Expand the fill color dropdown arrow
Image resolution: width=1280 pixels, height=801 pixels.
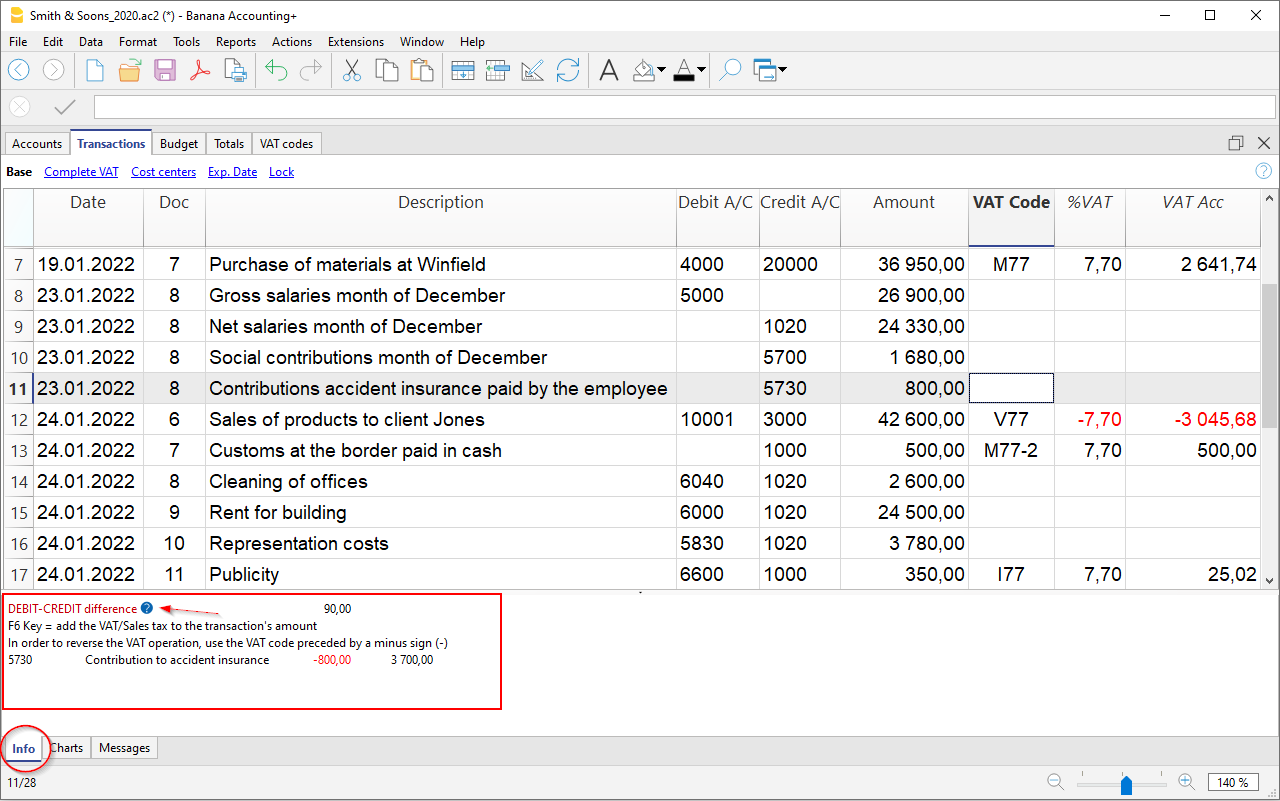[x=662, y=70]
